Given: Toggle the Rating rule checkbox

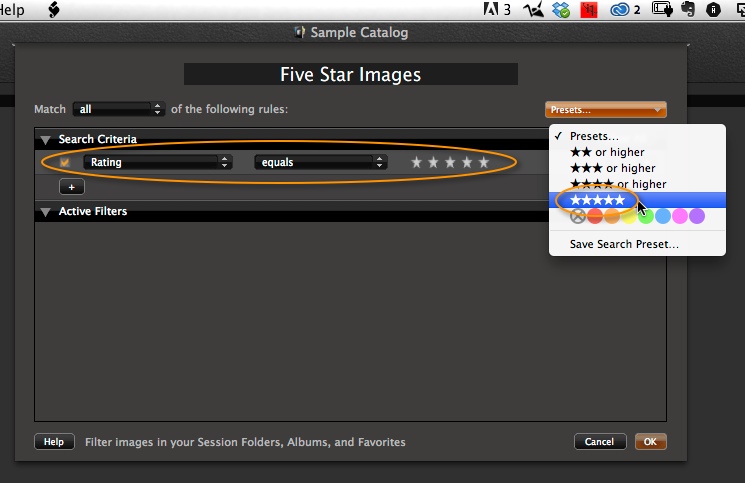Looking at the screenshot, I should [x=65, y=162].
